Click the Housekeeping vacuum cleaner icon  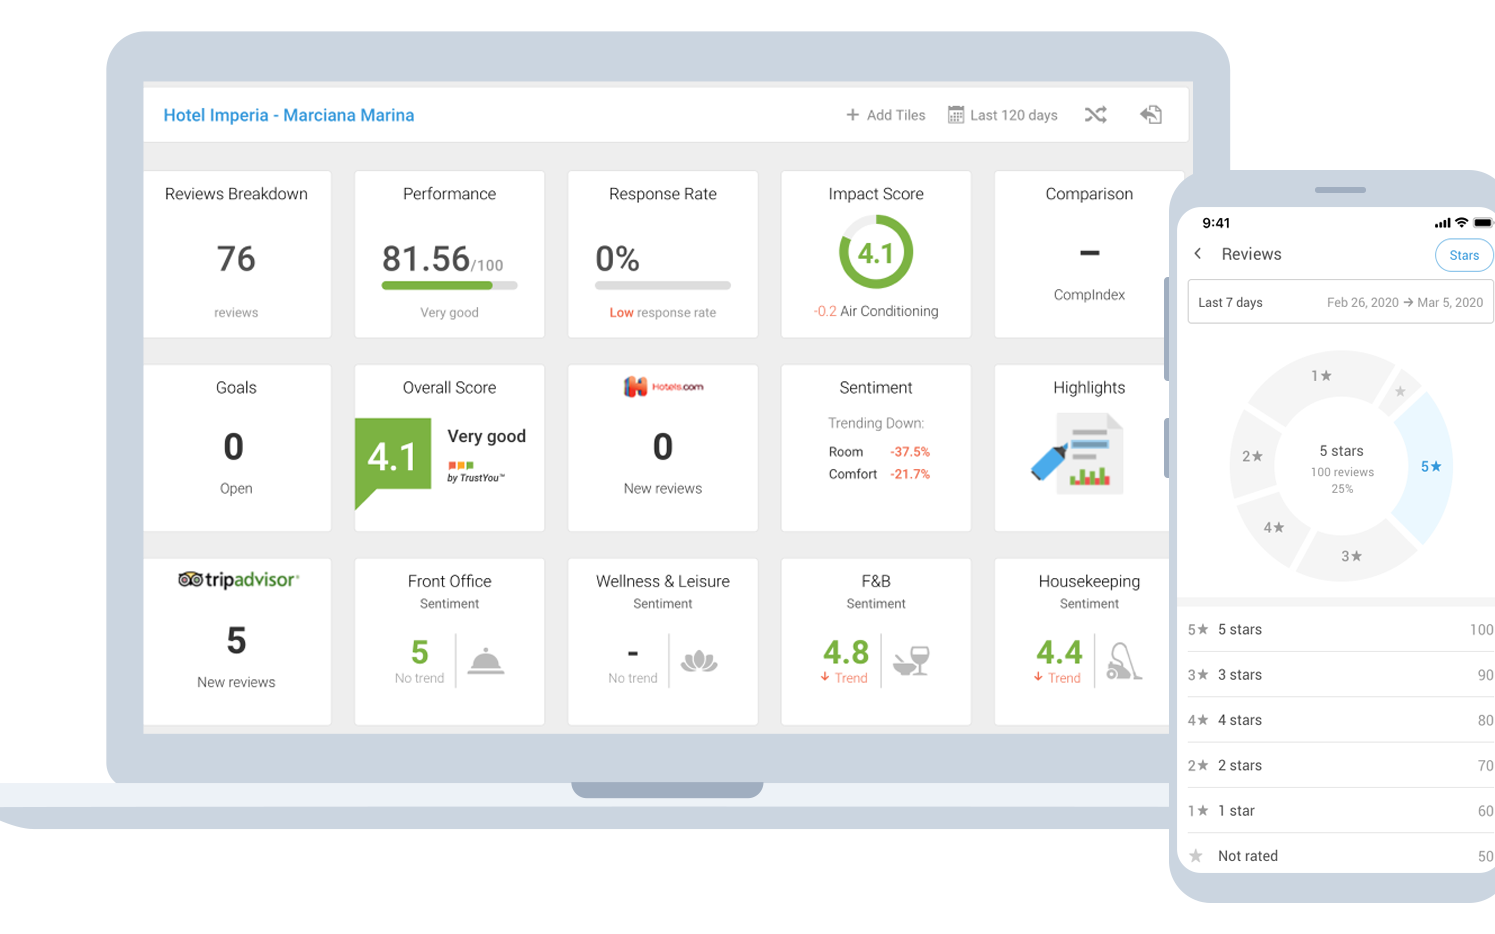click(x=1124, y=661)
